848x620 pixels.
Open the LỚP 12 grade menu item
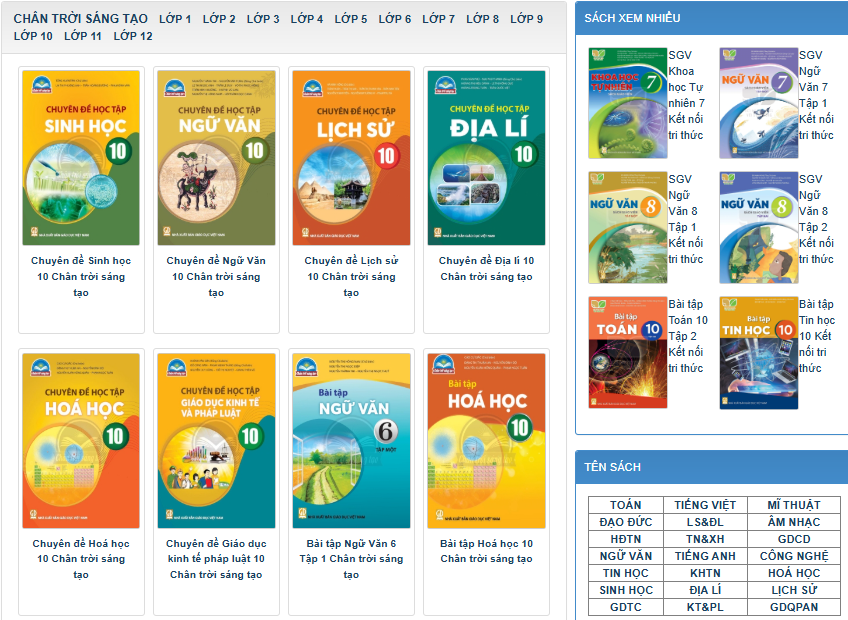(133, 36)
